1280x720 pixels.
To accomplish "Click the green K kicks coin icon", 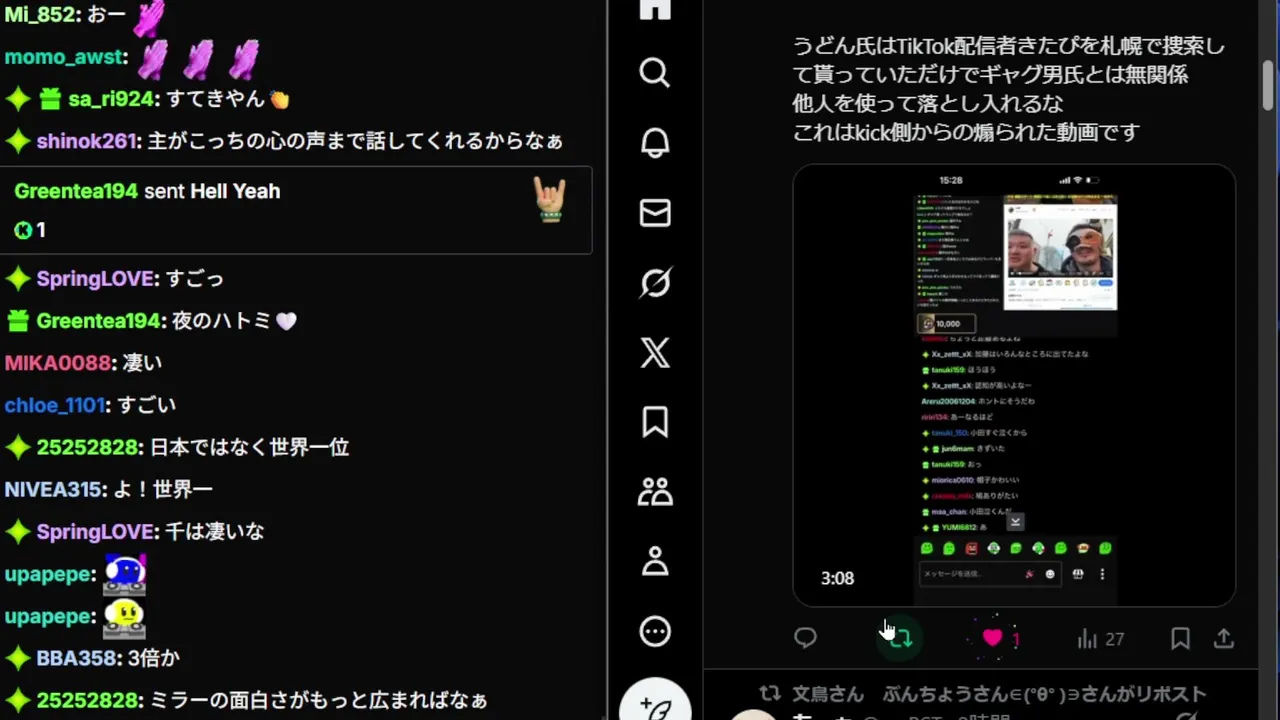I will [x=23, y=231].
